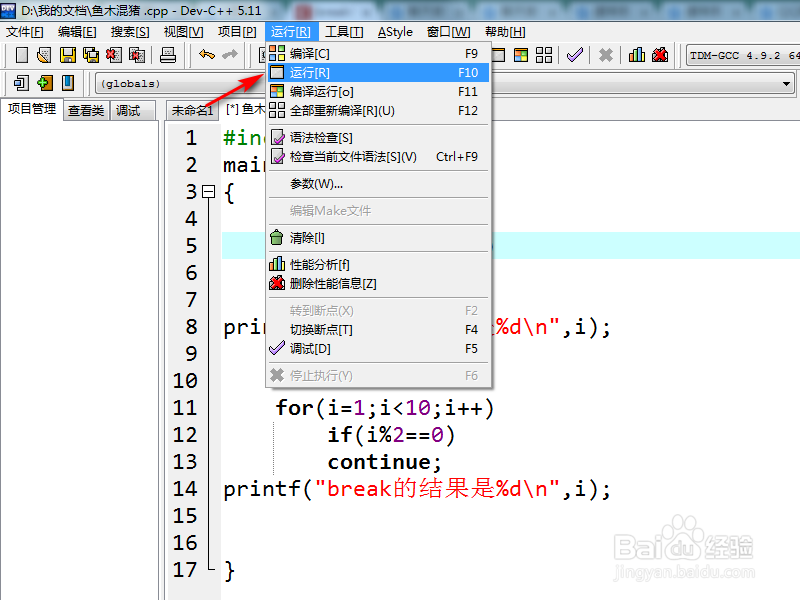
Task: Choose 切换断点[T] menu entry
Action: pos(378,330)
